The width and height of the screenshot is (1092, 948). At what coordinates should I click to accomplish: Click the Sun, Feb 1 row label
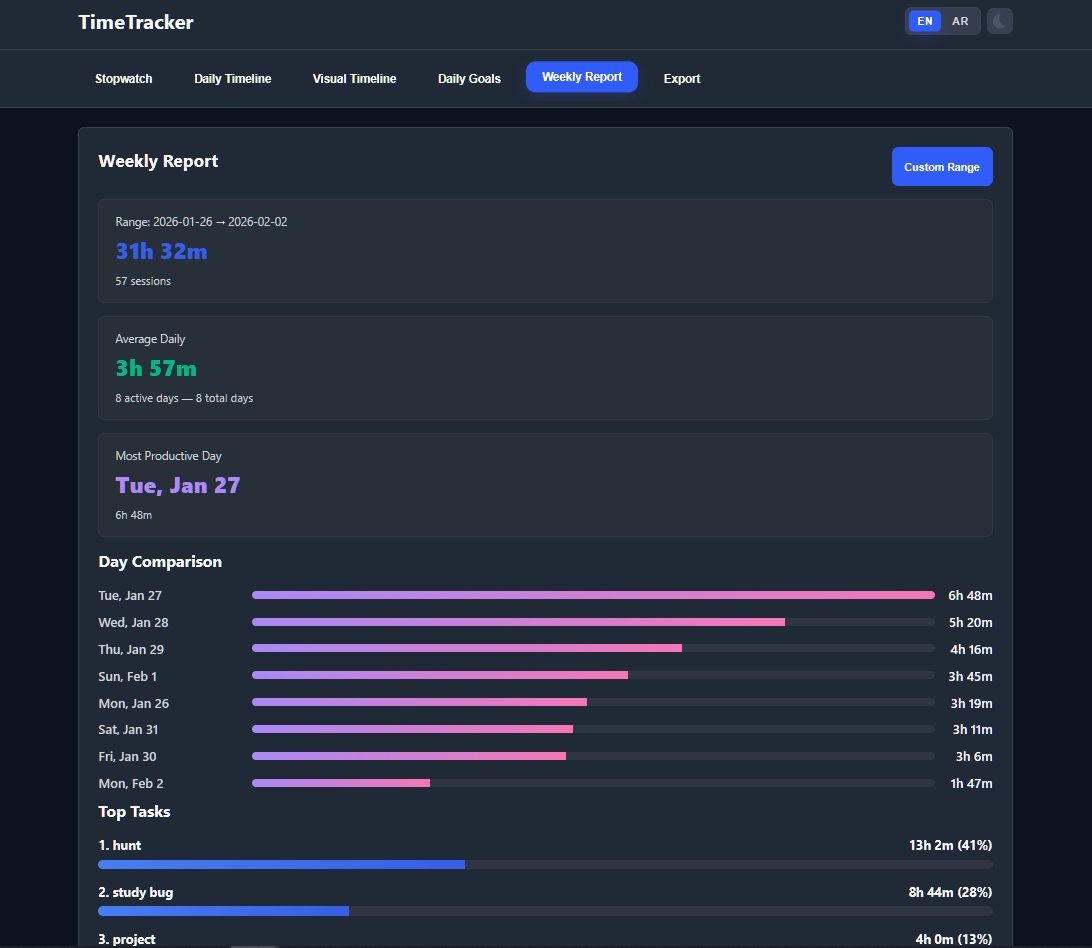[127, 676]
